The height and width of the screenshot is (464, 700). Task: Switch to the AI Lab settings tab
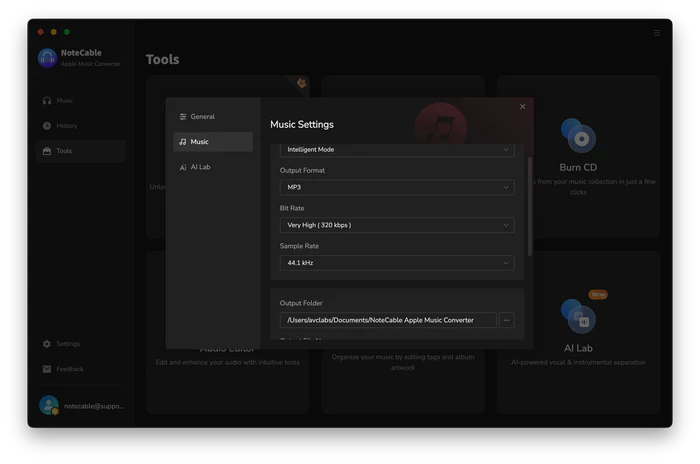pyautogui.click(x=212, y=167)
